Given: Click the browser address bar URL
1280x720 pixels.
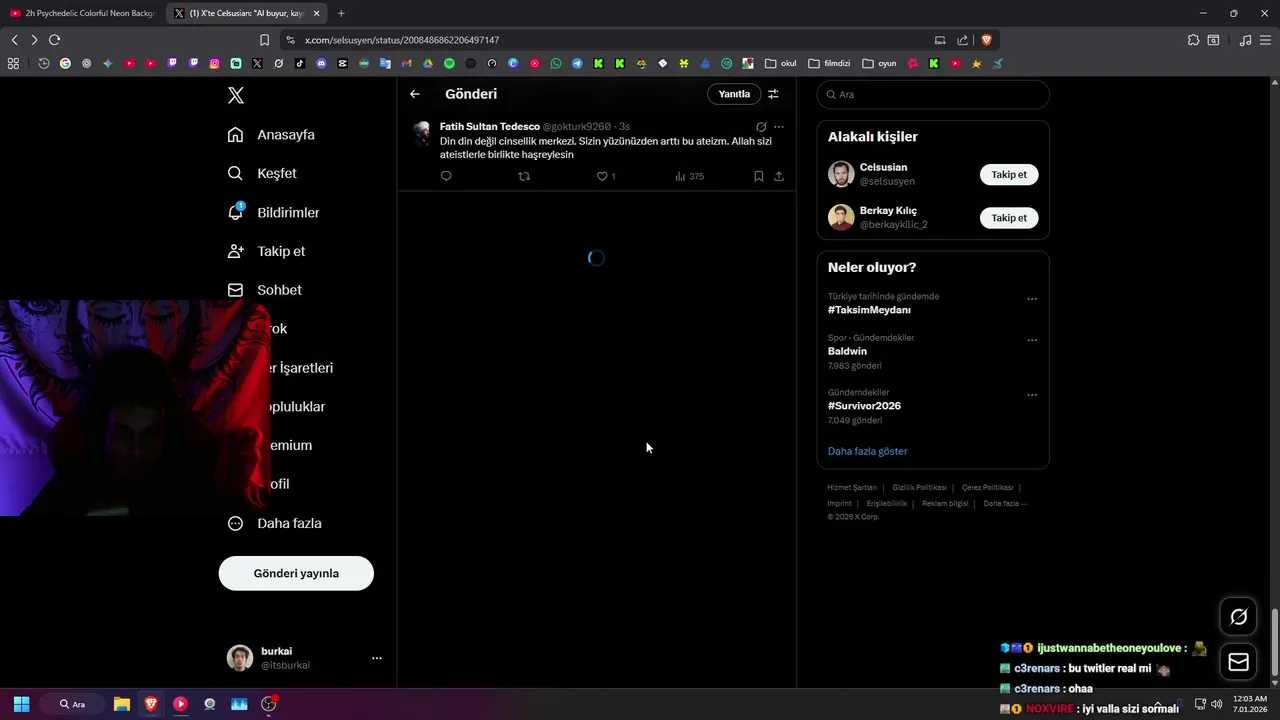Looking at the screenshot, I should tap(402, 40).
